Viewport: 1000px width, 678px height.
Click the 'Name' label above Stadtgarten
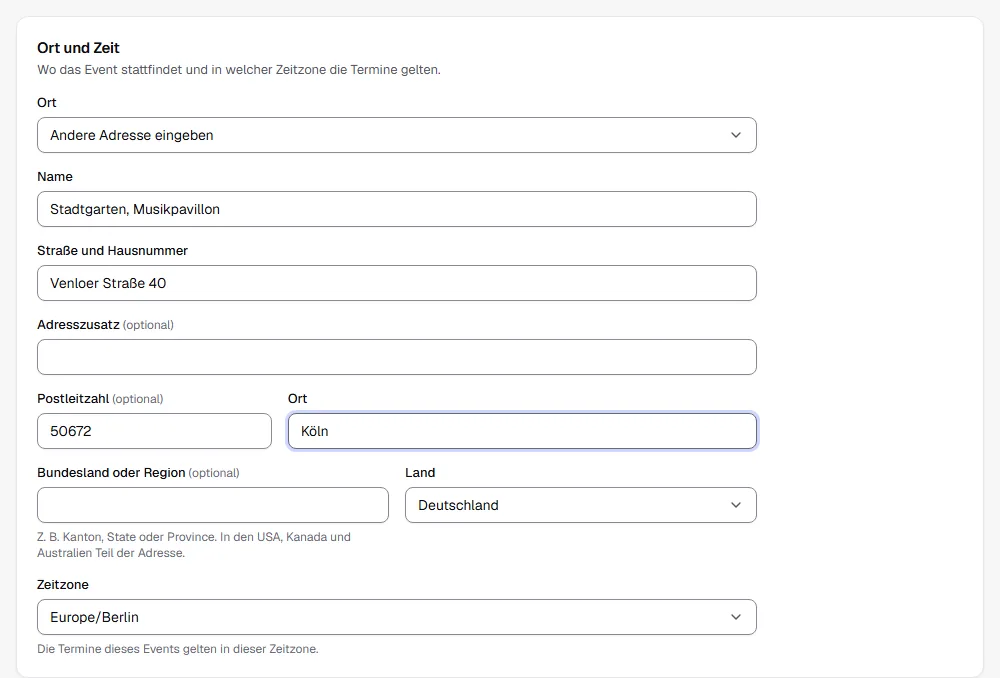(55, 177)
